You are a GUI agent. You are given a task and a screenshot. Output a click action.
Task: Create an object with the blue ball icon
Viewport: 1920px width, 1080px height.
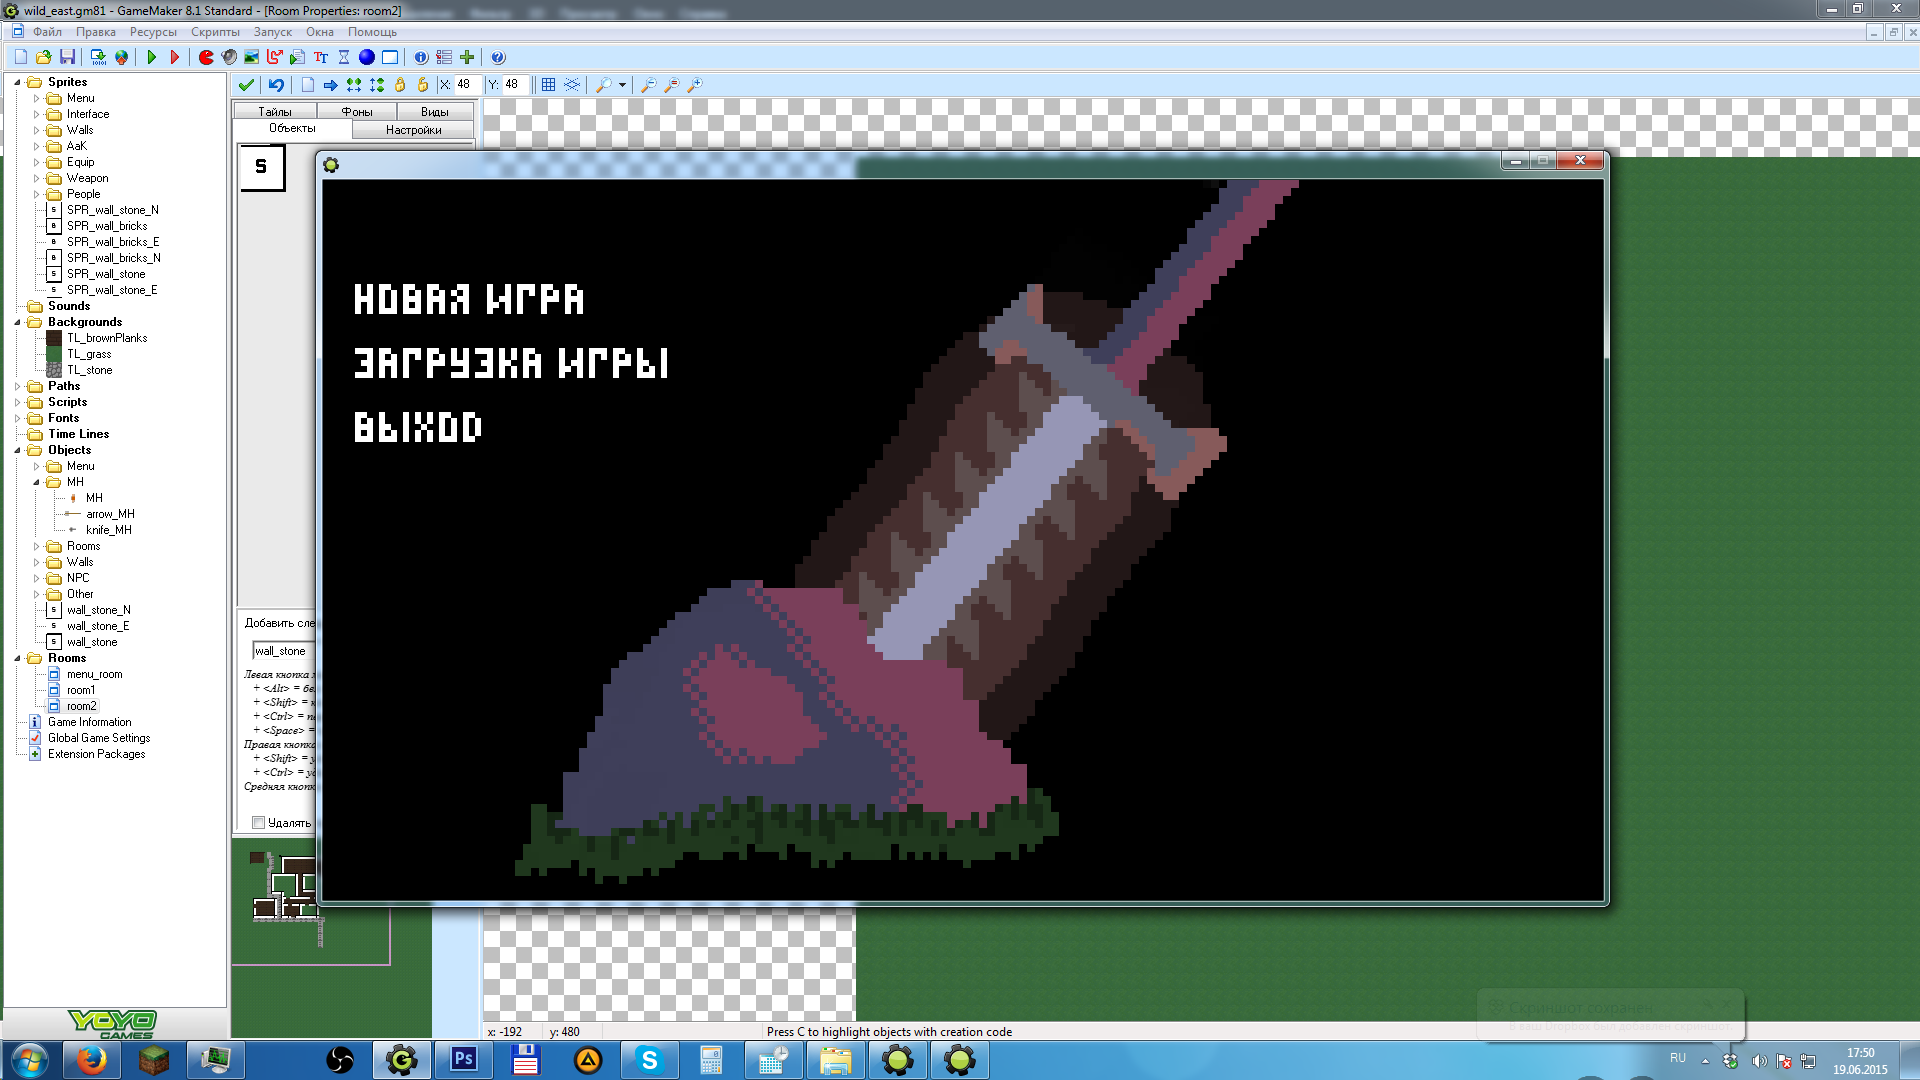pyautogui.click(x=367, y=57)
